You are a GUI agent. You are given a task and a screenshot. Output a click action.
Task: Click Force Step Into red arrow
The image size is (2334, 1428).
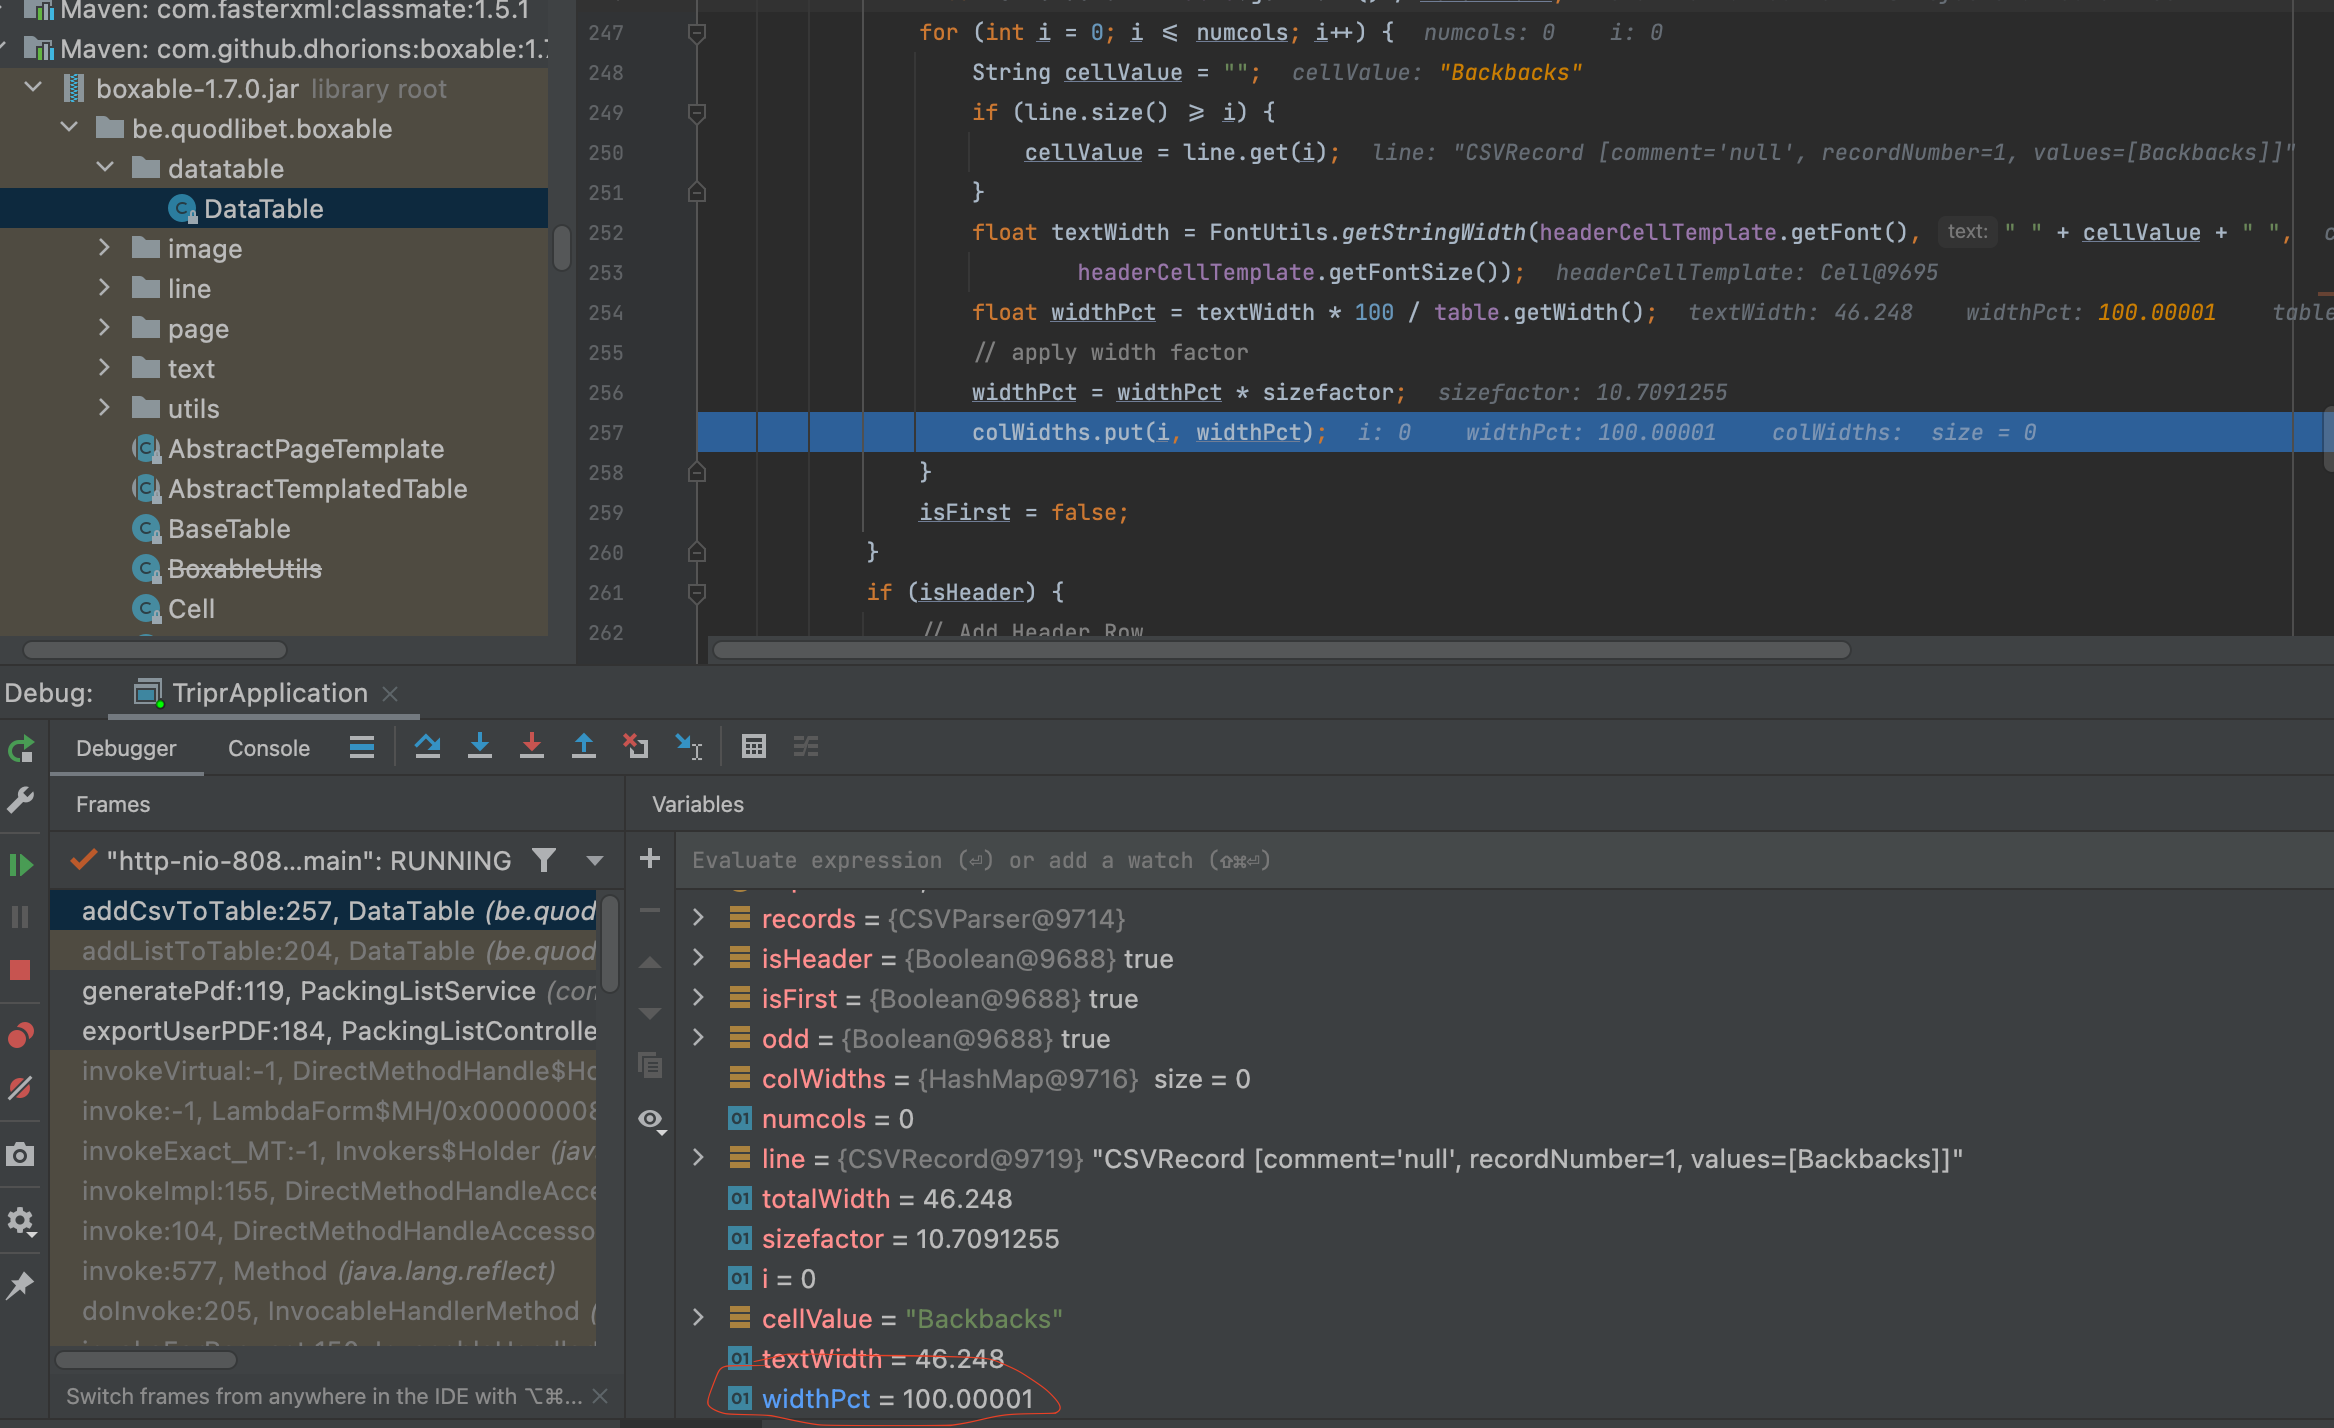point(532,747)
